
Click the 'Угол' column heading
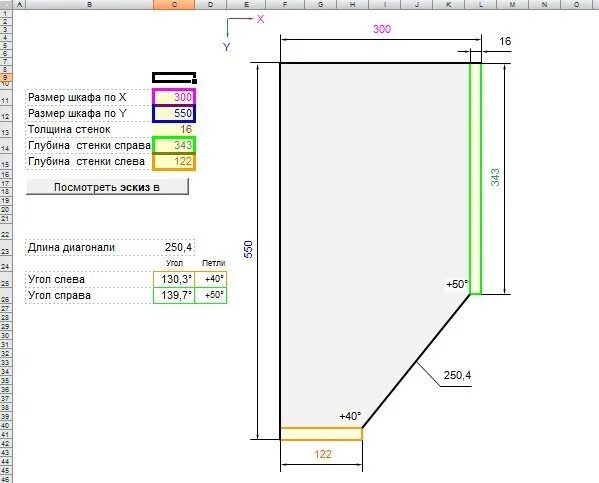(x=174, y=263)
